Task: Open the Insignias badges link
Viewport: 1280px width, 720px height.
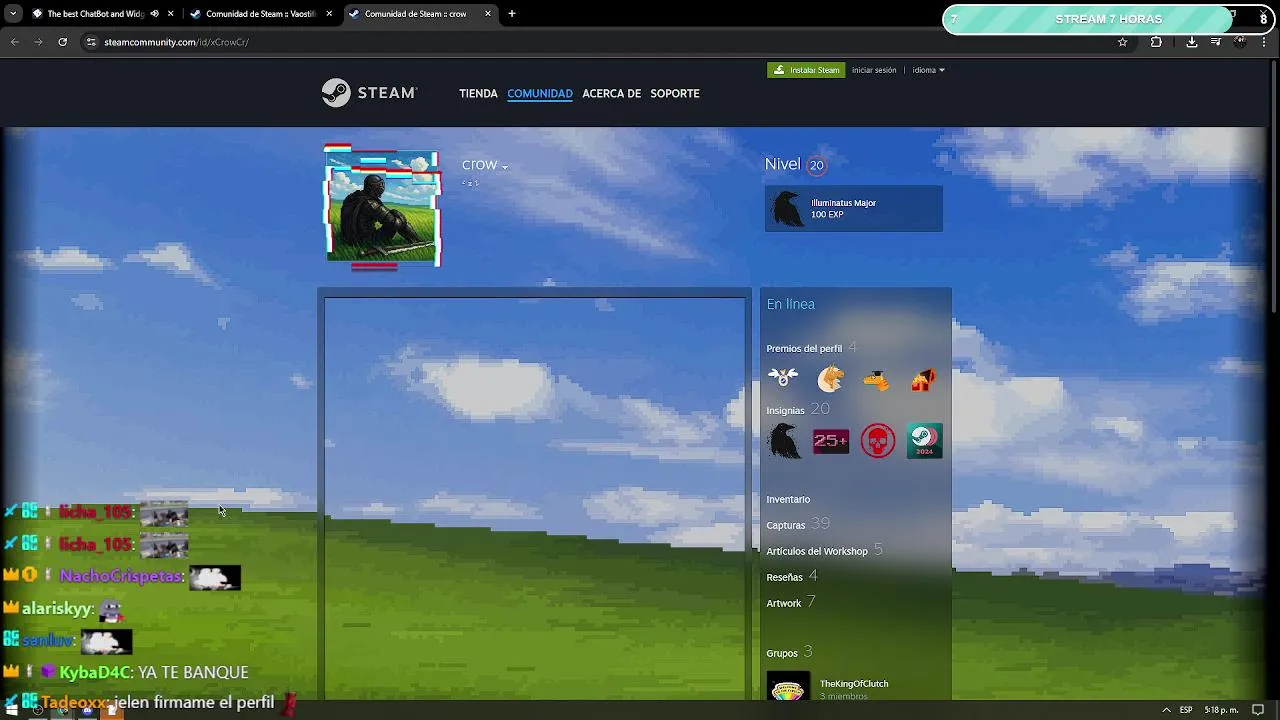Action: pyautogui.click(x=785, y=410)
